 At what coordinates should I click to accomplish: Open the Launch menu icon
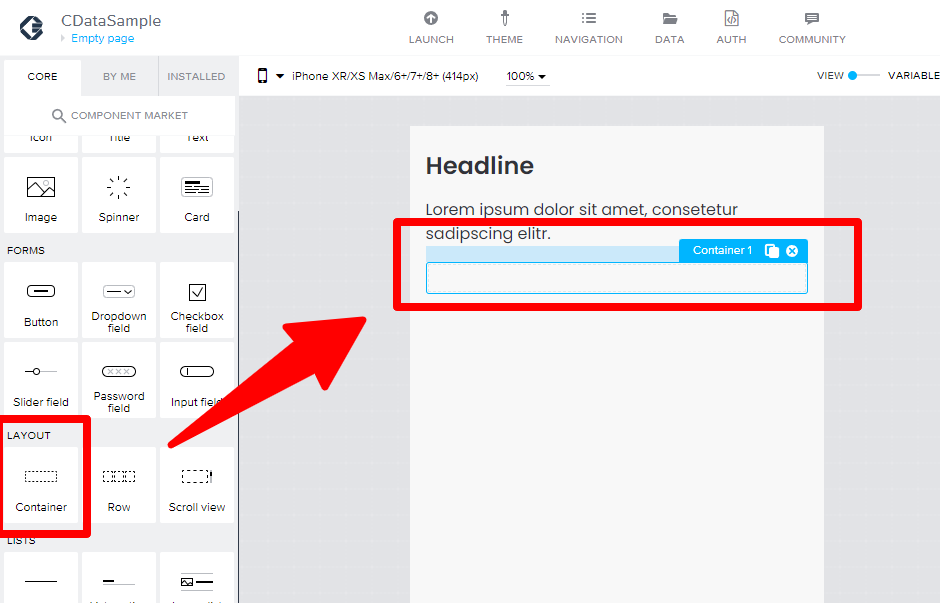coord(430,19)
